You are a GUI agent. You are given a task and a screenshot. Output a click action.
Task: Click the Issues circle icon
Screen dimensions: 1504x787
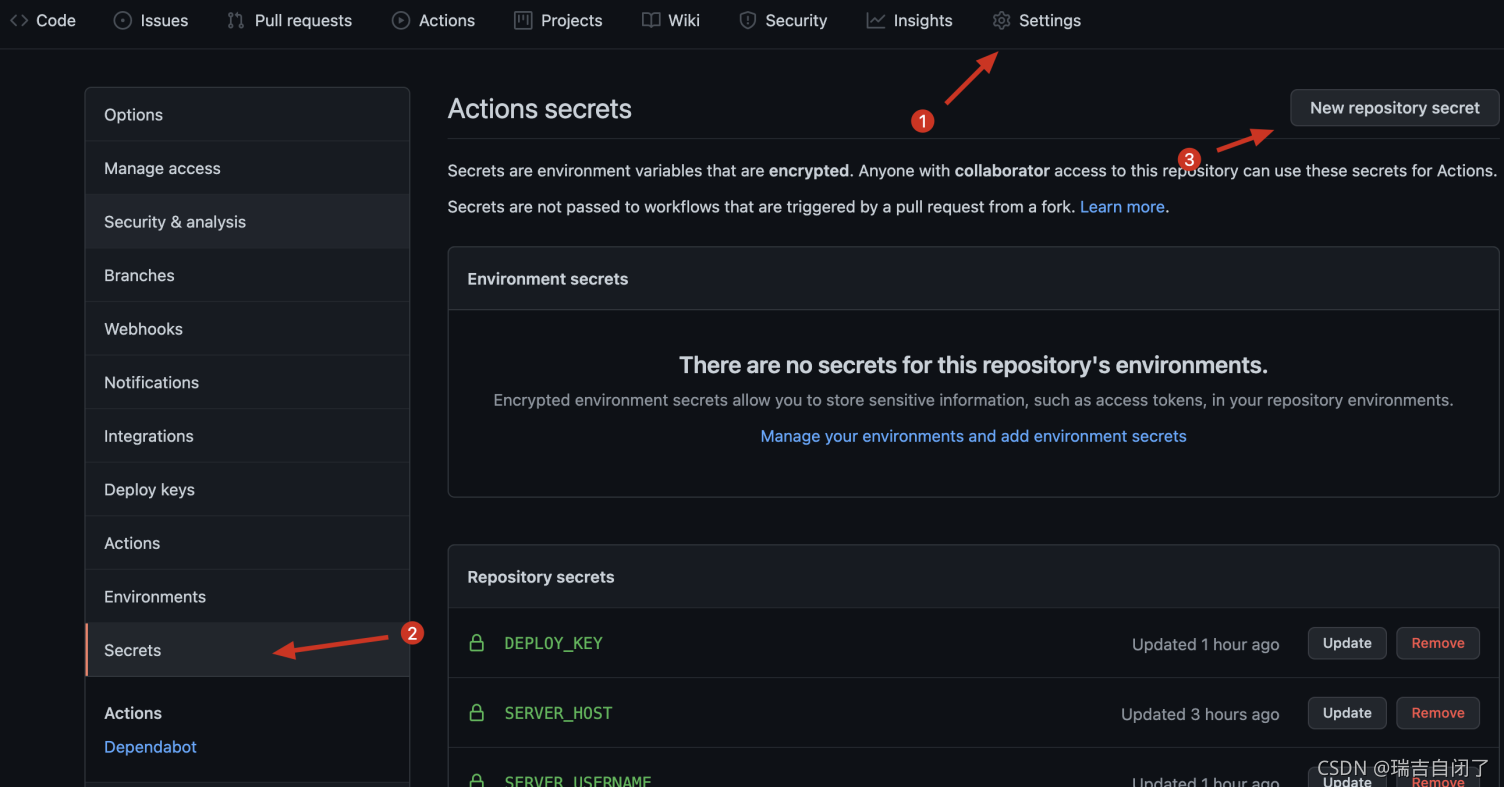point(123,20)
